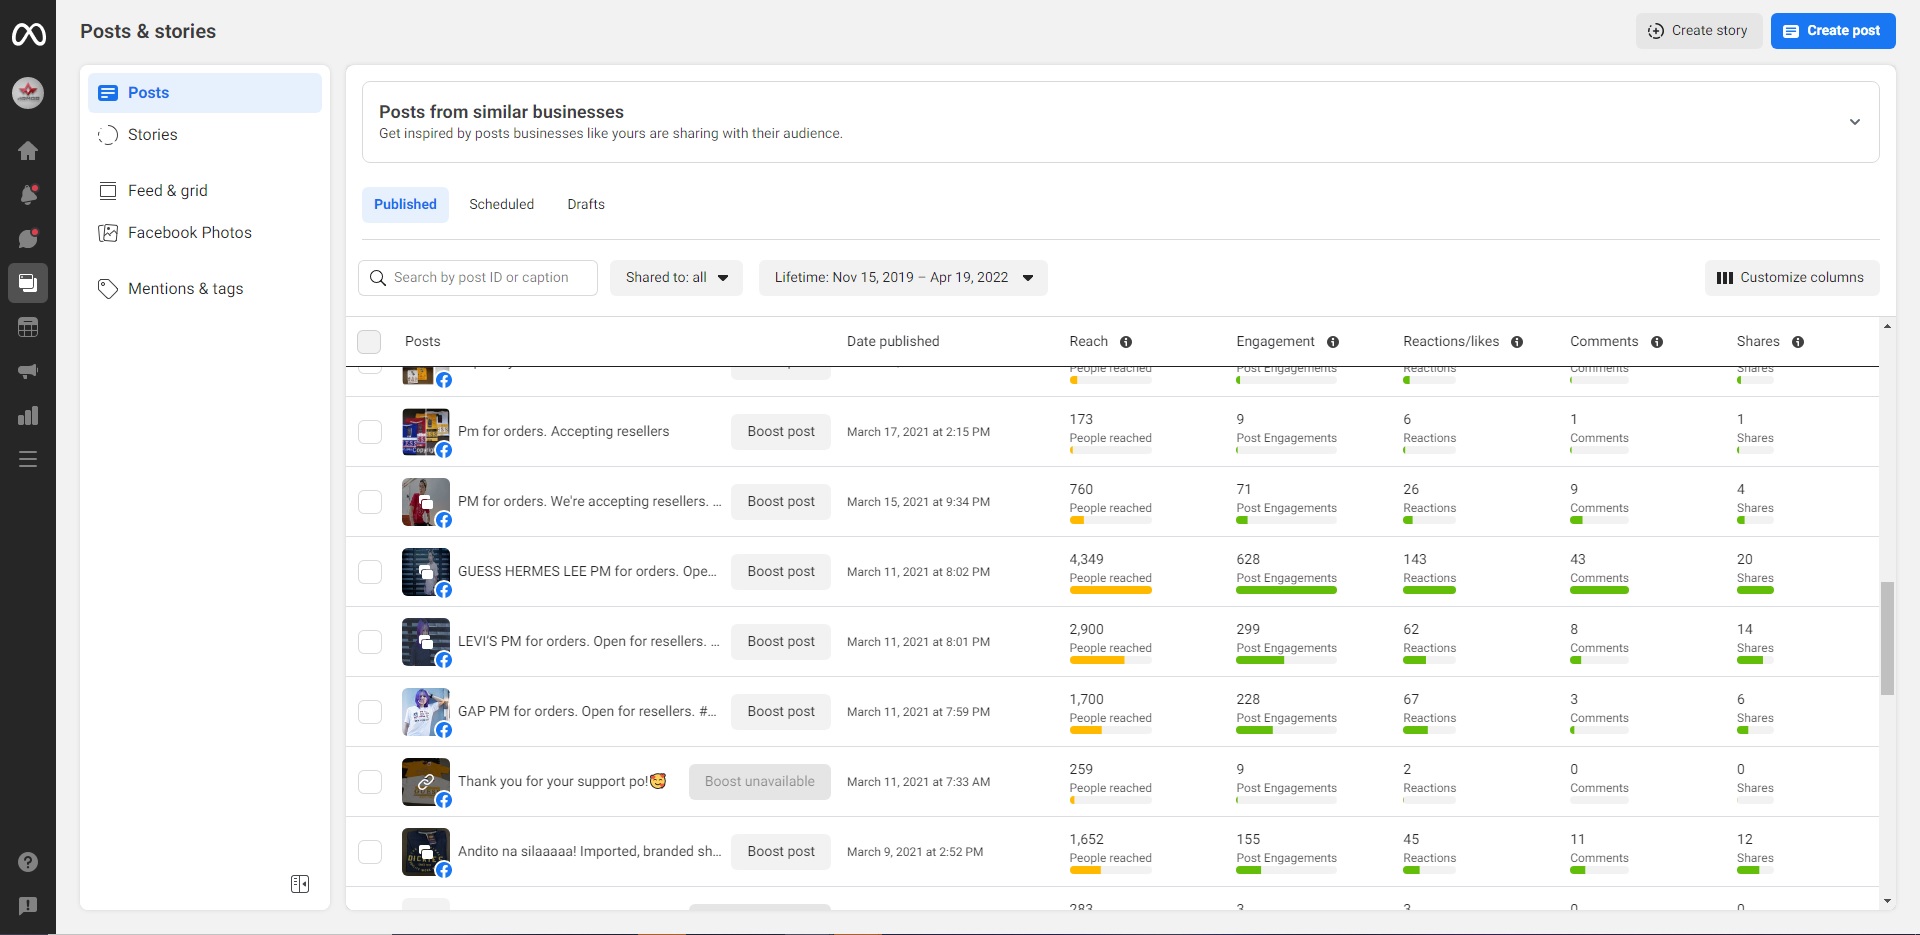This screenshot has width=1920, height=935.
Task: Switch to the Scheduled tab
Action: tap(501, 204)
